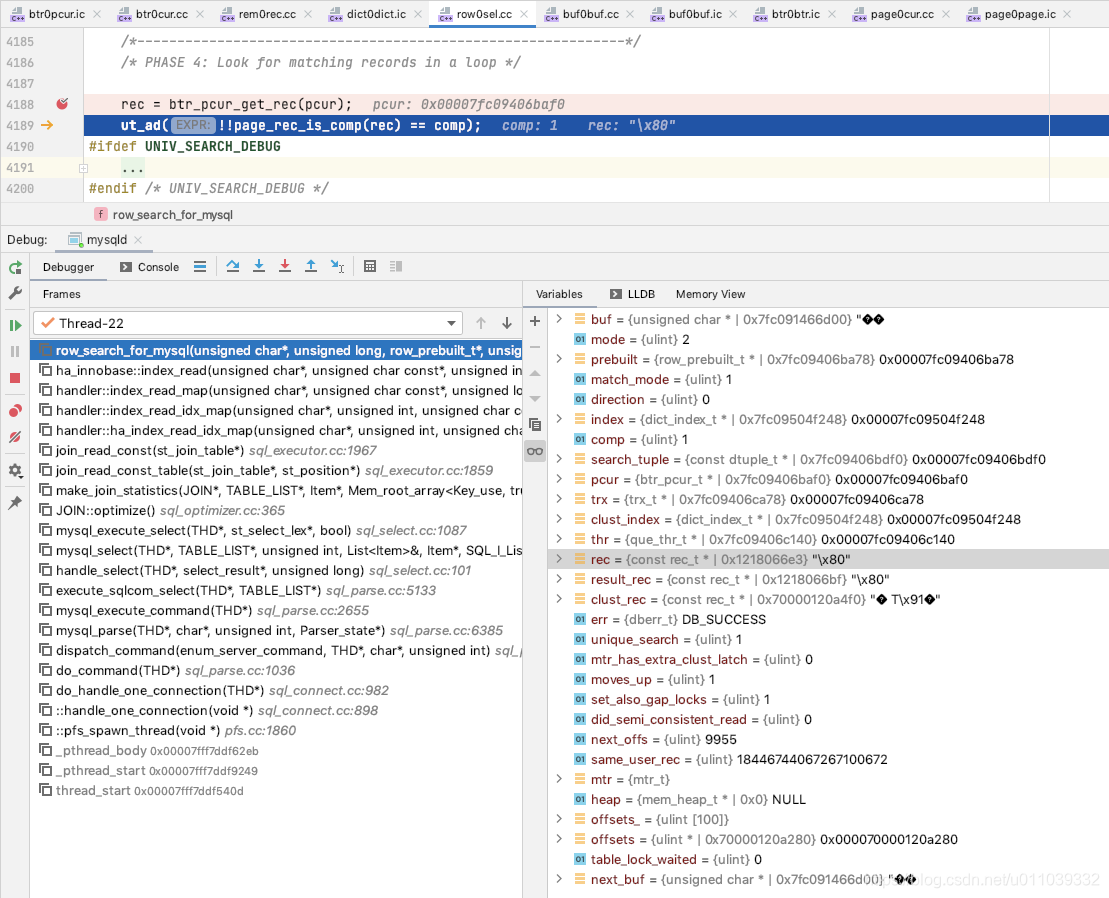Select the heap NULL variable

(828, 799)
